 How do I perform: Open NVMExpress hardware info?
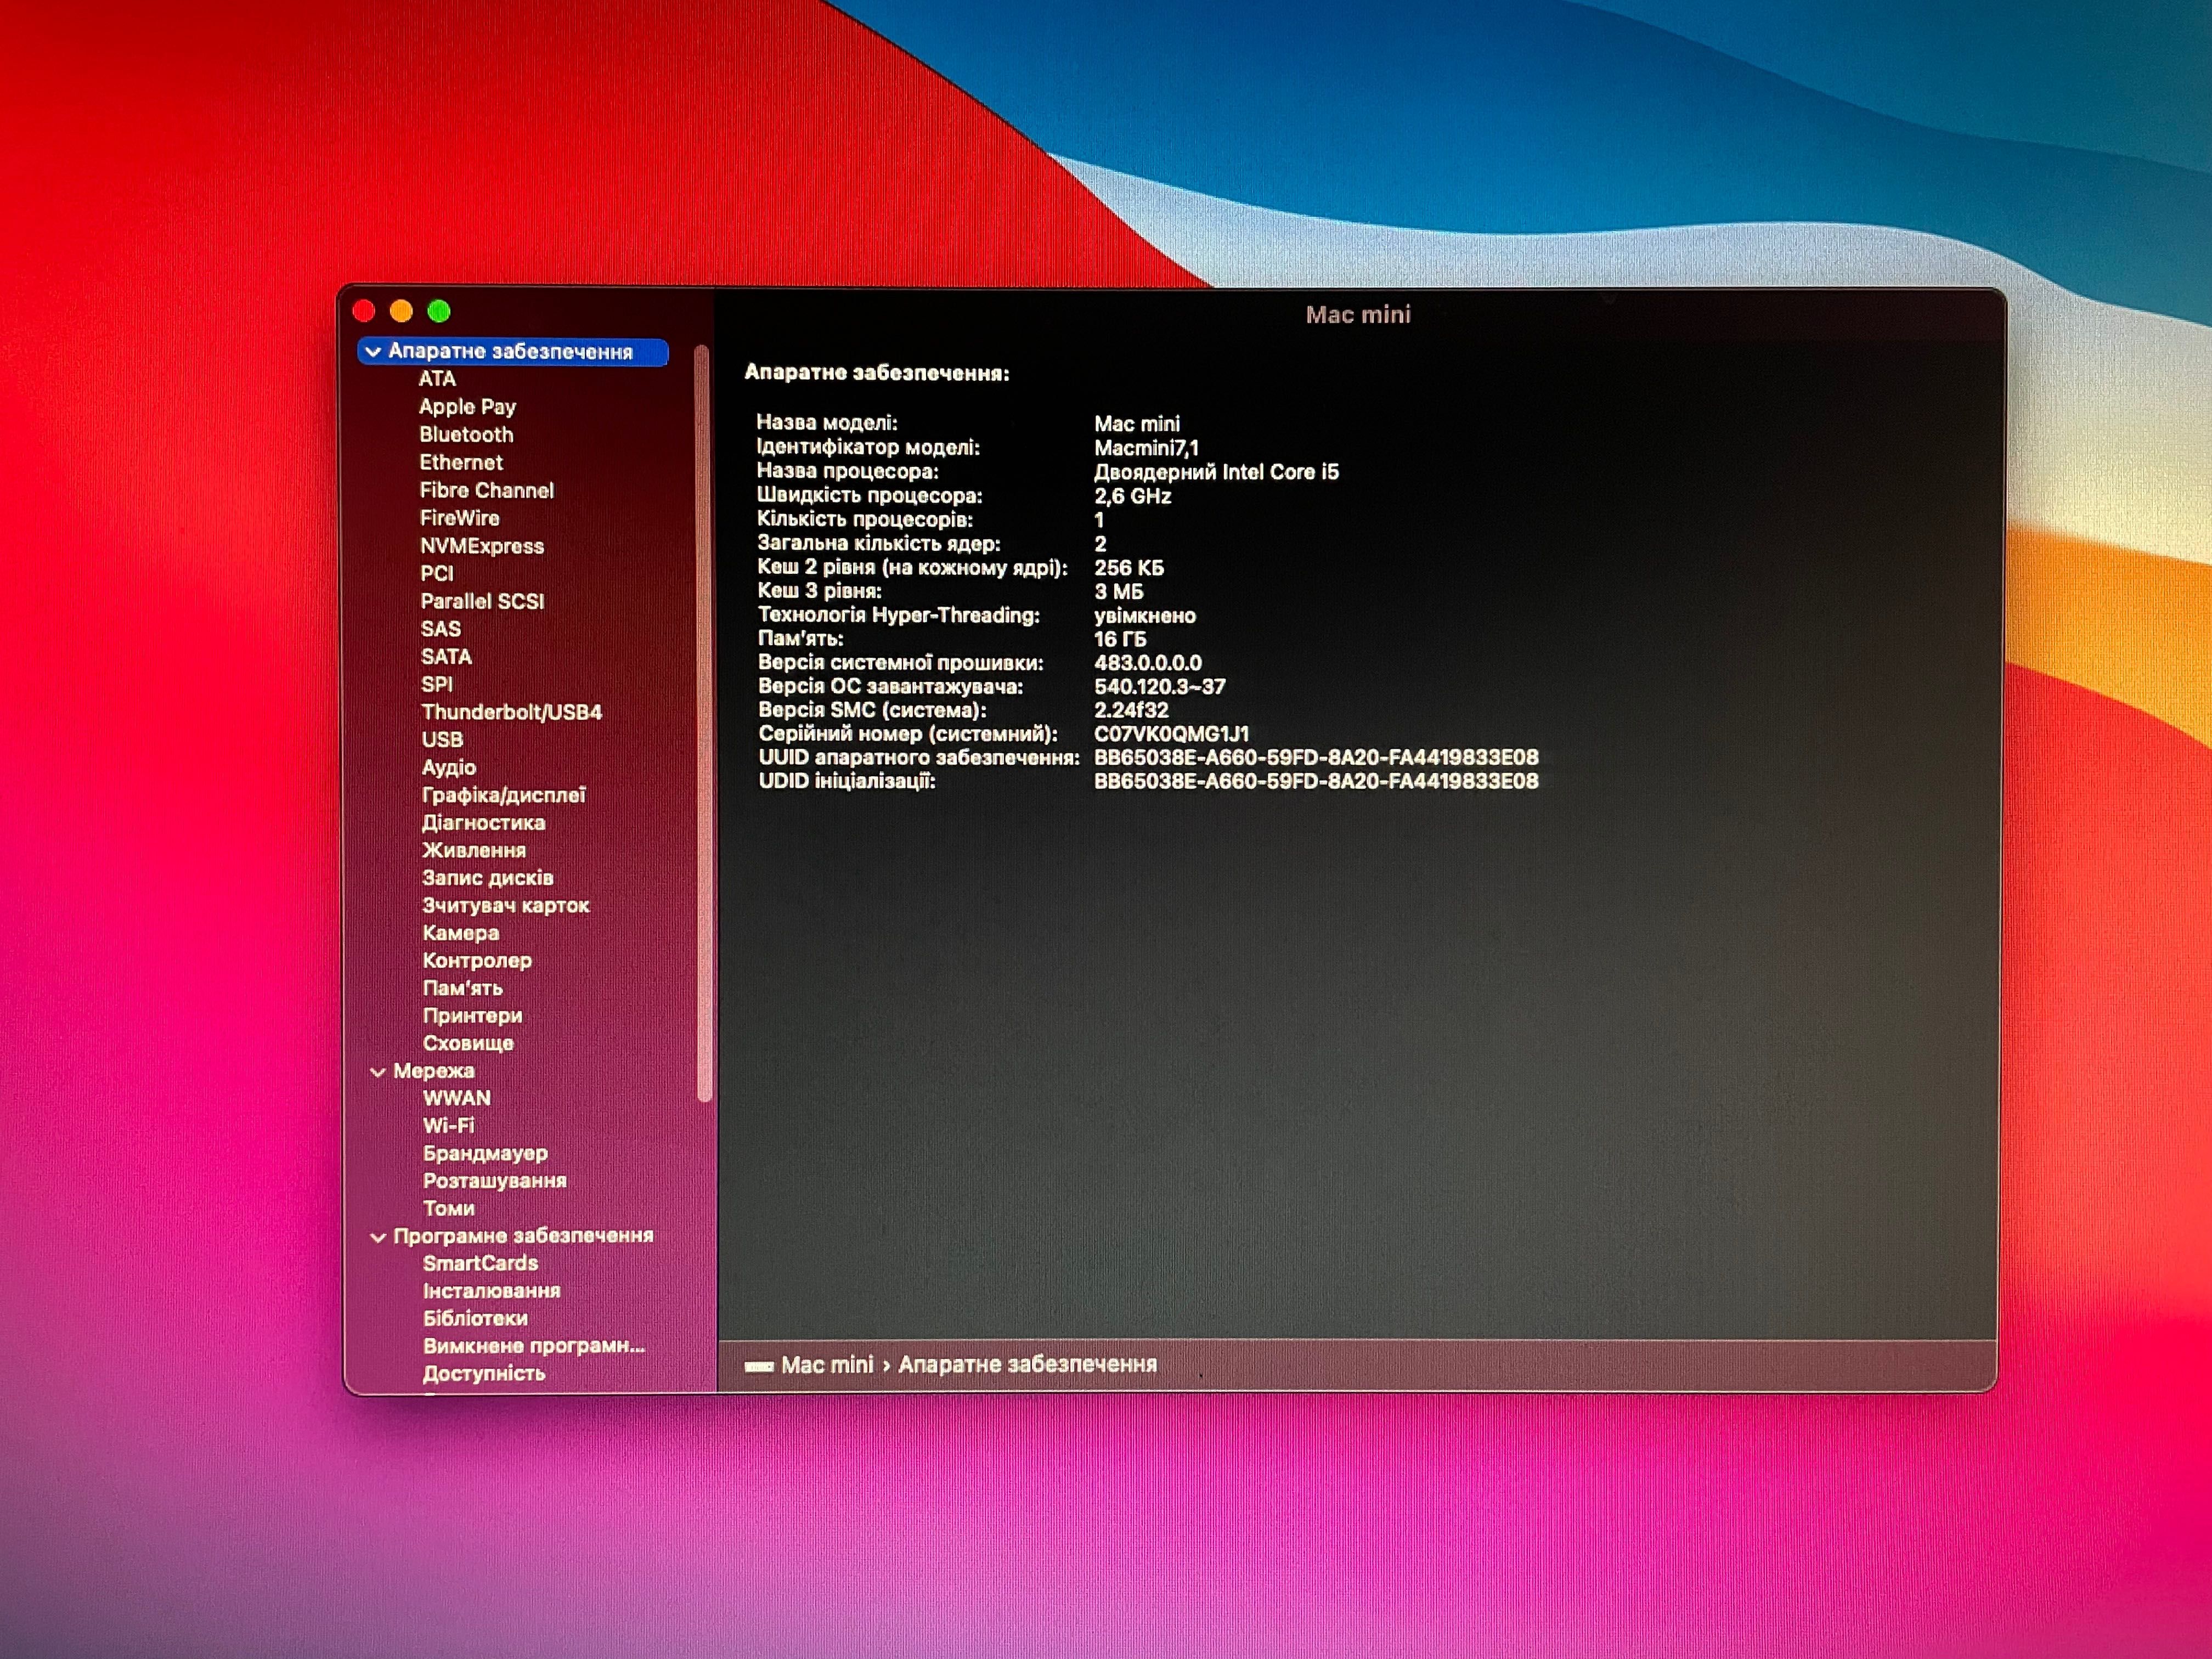481,546
